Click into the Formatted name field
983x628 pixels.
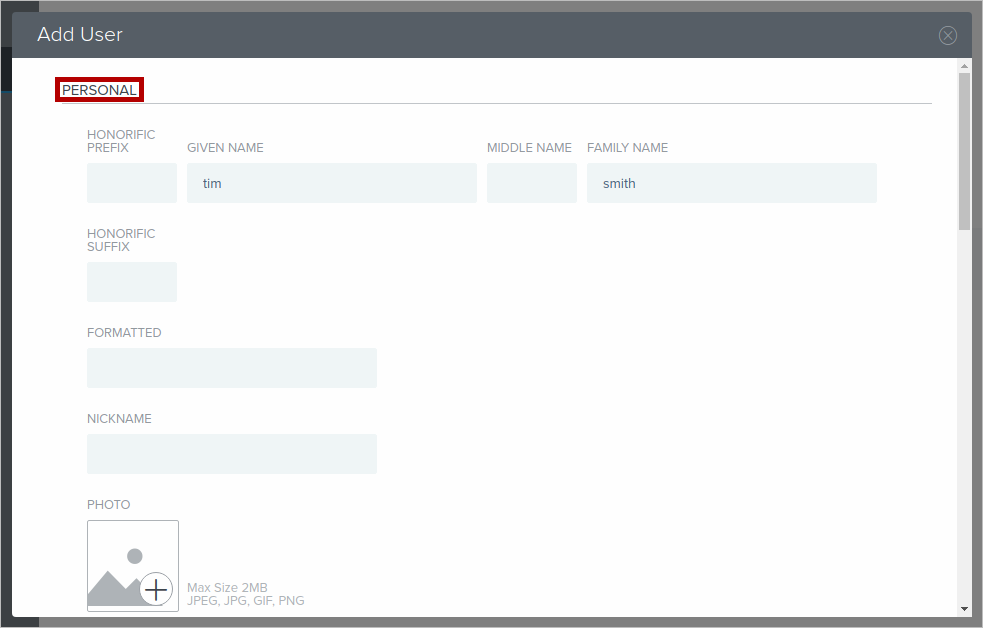point(231,368)
